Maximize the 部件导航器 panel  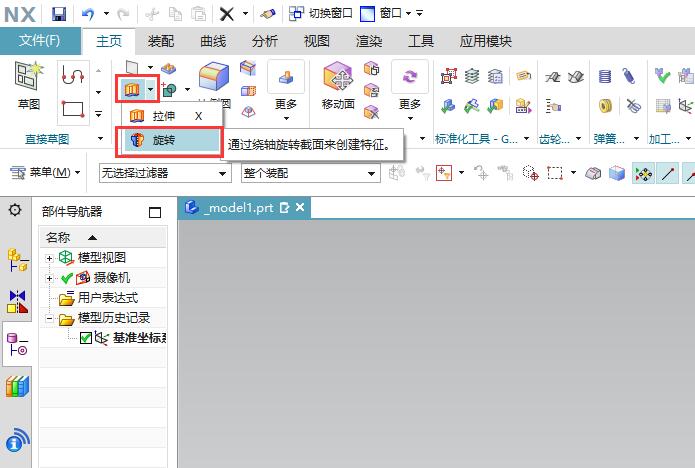pyautogui.click(x=155, y=212)
